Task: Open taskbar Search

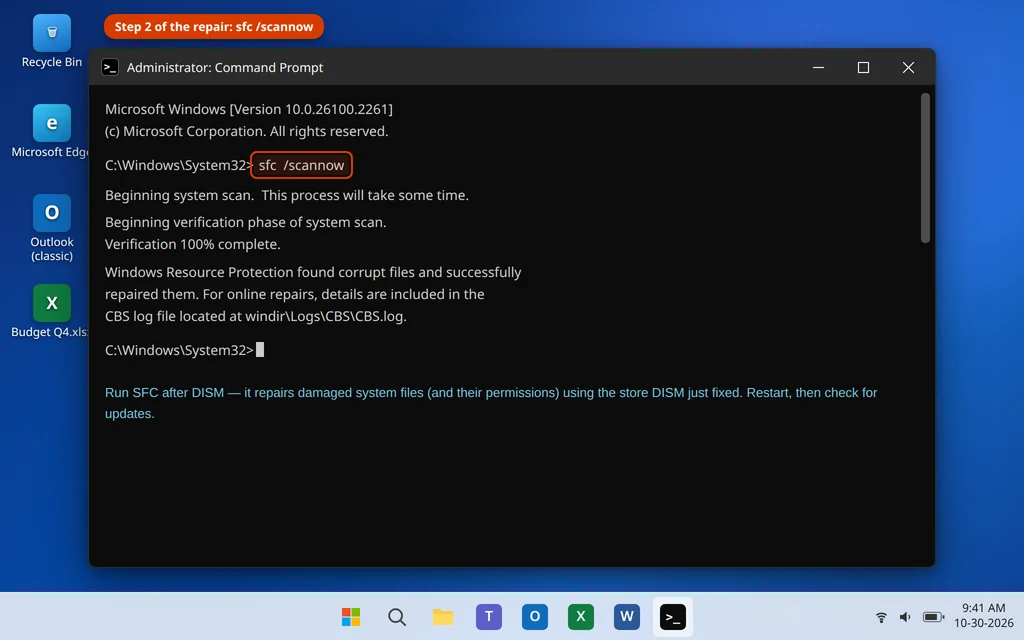Action: pyautogui.click(x=396, y=616)
